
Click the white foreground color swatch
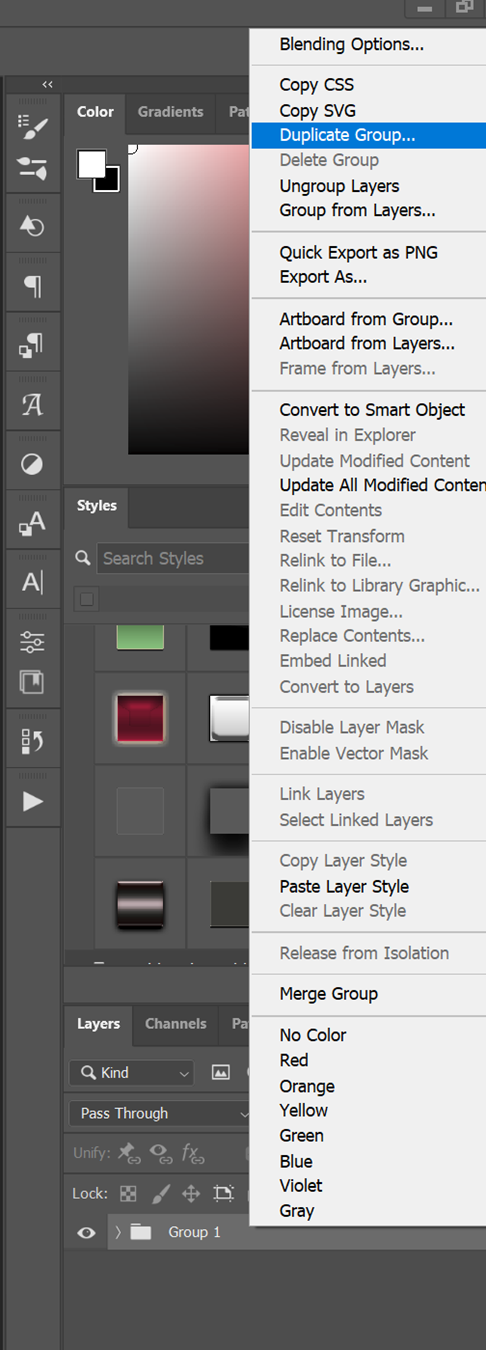coord(90,163)
